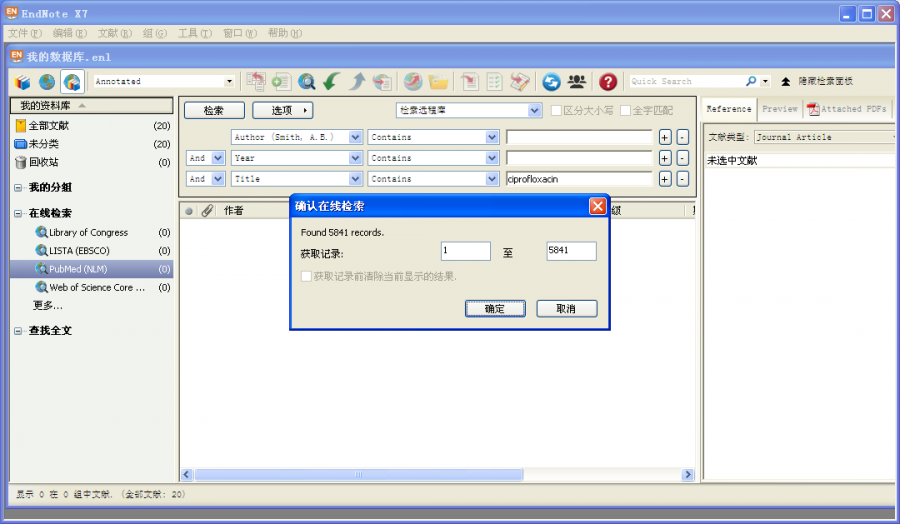This screenshot has width=900, height=524.
Task: Click the Open File folder icon
Action: click(x=438, y=81)
